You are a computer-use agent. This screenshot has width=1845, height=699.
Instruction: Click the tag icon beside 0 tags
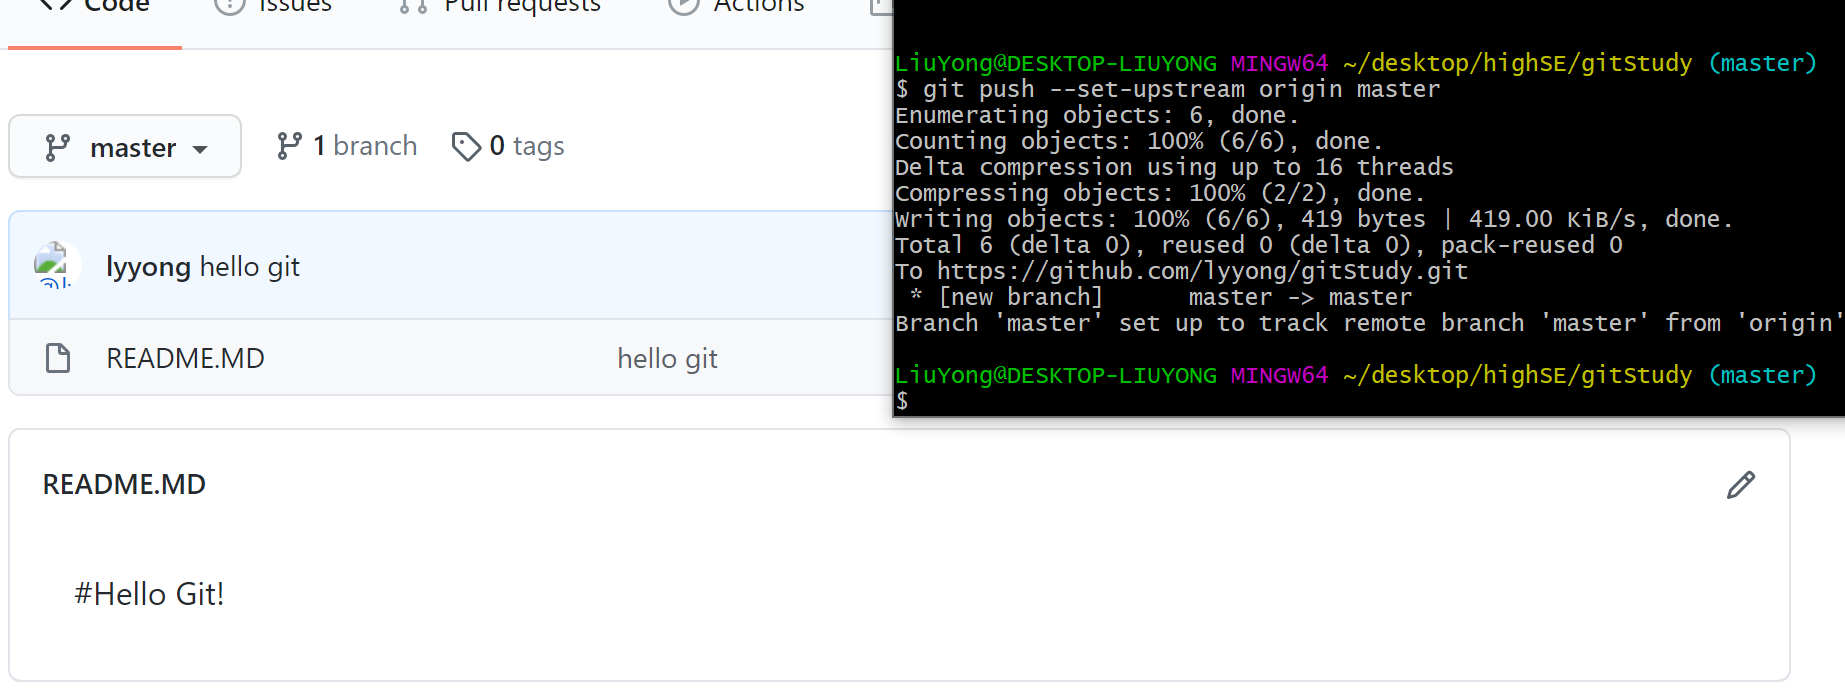pos(466,147)
